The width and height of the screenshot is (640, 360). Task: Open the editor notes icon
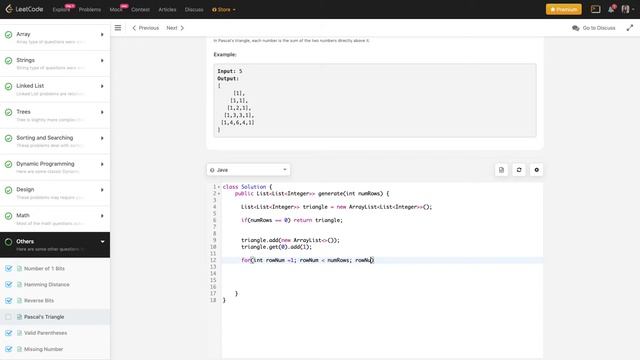(x=501, y=170)
